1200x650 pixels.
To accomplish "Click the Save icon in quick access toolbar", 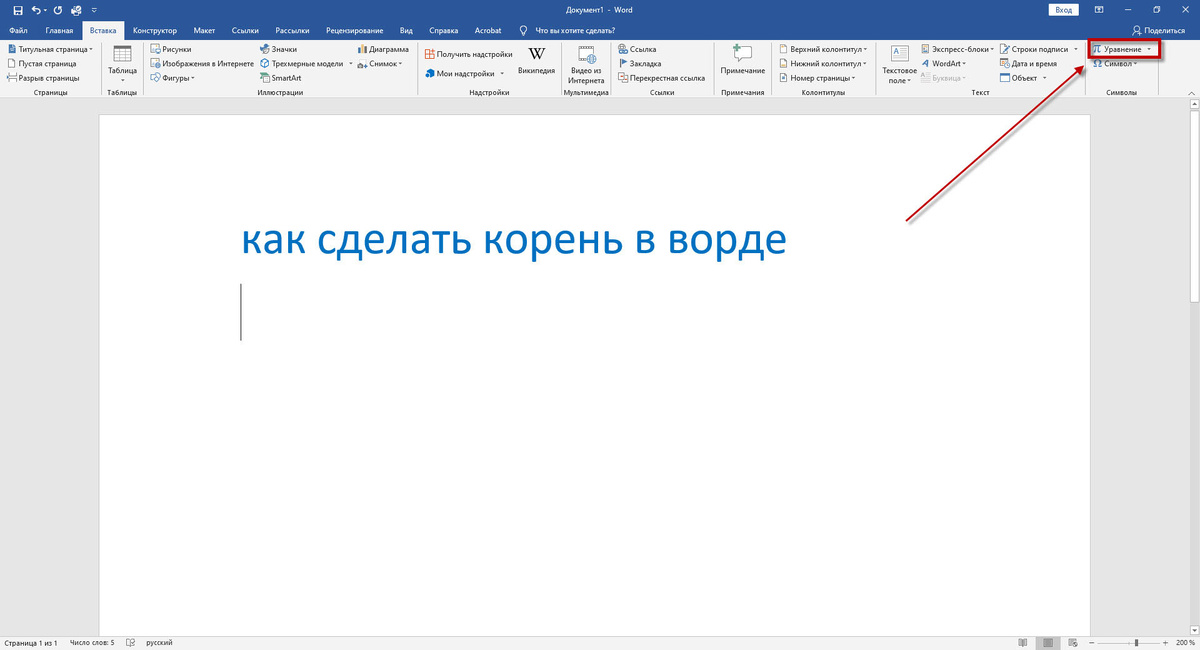I will (x=17, y=10).
